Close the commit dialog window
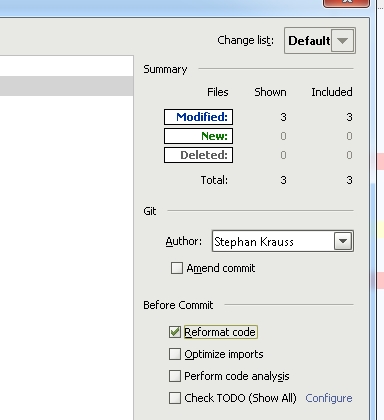384x420 pixels. 346,3
